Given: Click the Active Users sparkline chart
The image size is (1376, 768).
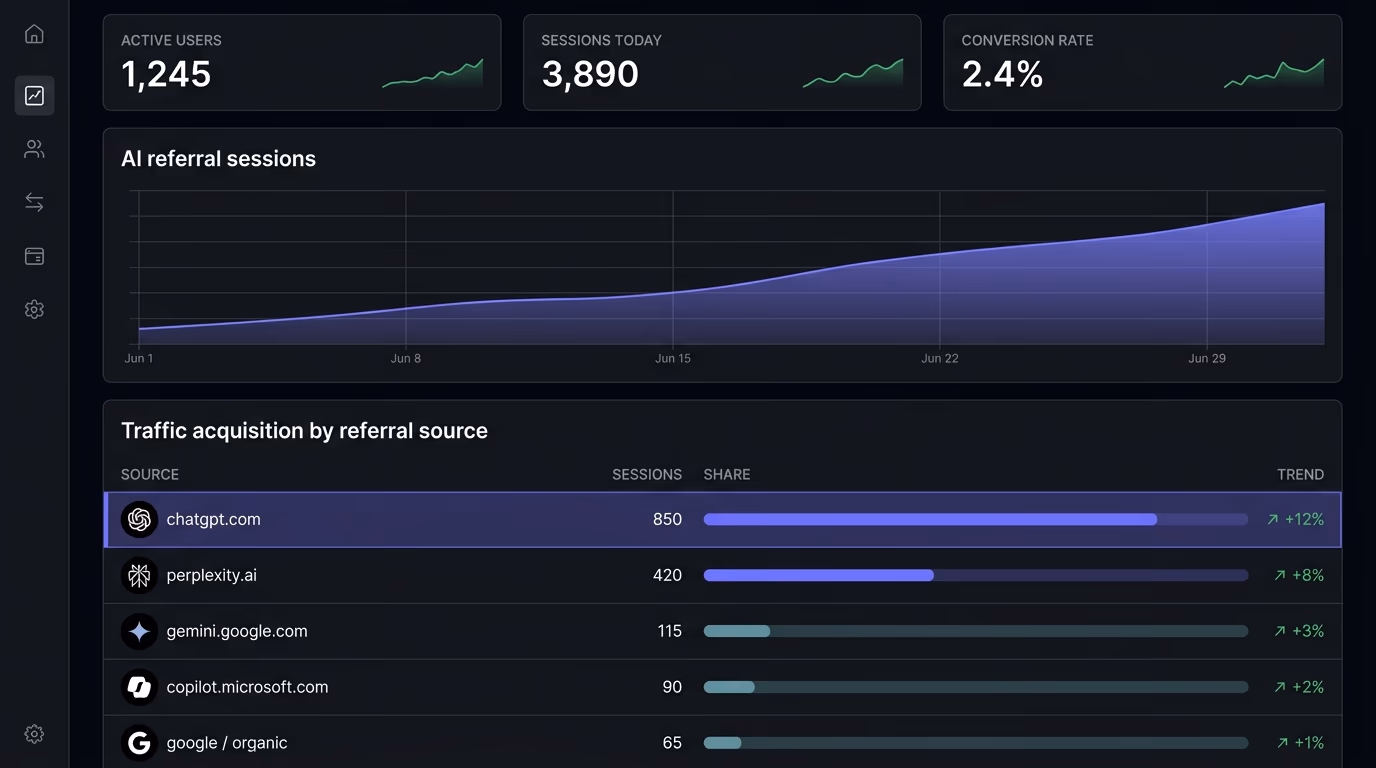Looking at the screenshot, I should click(432, 74).
